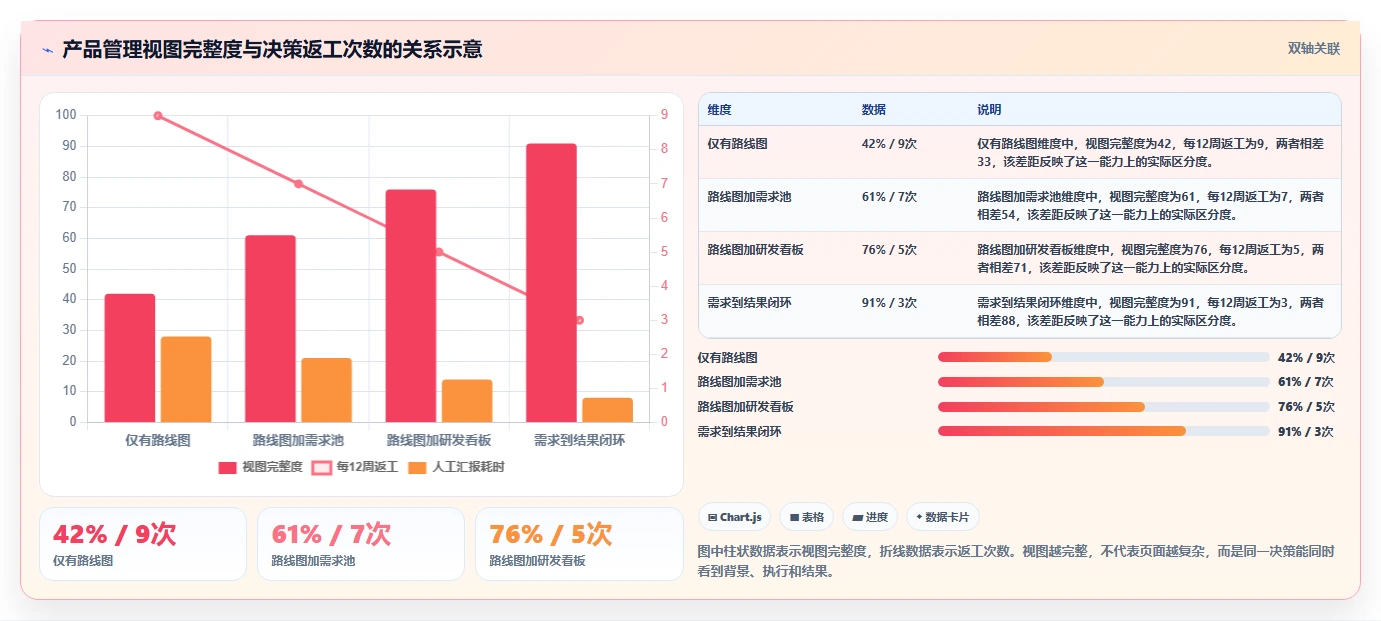Select the 数据卡片 chip

pos(943,517)
